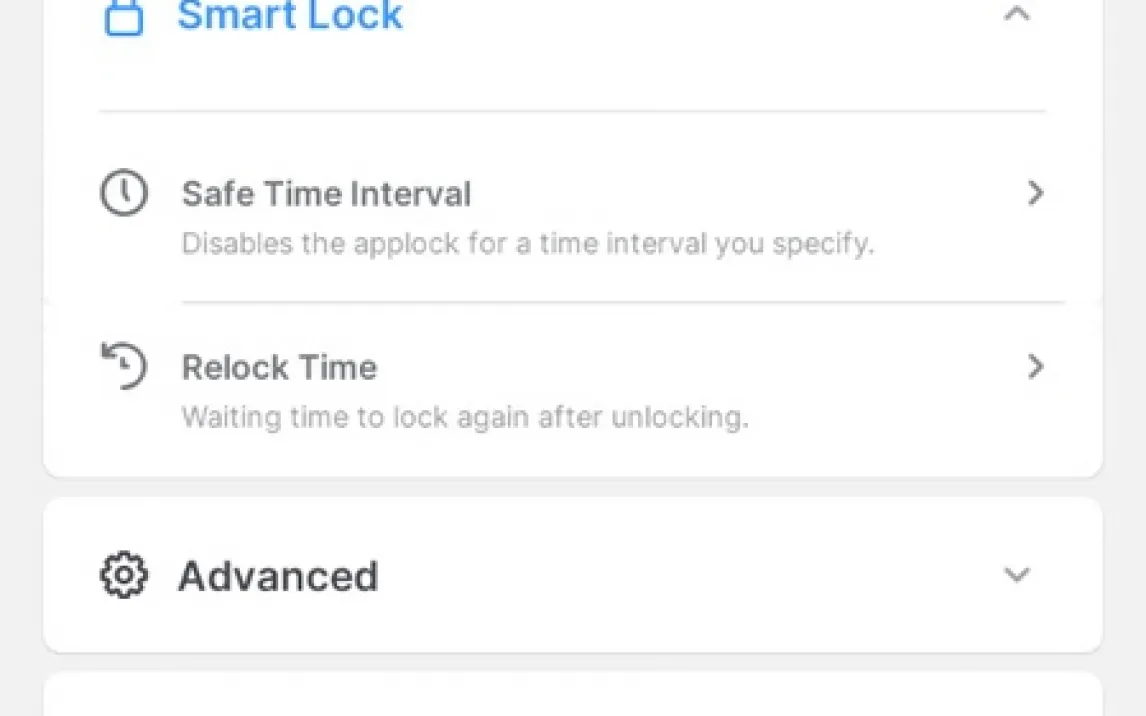This screenshot has height=716, width=1146.
Task: Click the Advanced gear icon
Action: [x=124, y=575]
